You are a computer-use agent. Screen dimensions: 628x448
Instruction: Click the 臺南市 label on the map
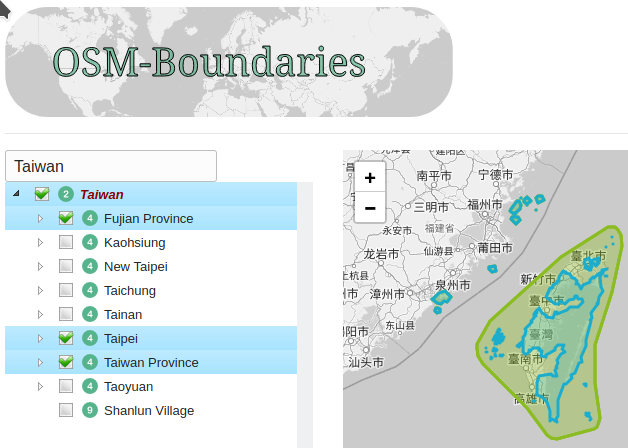[x=525, y=359]
